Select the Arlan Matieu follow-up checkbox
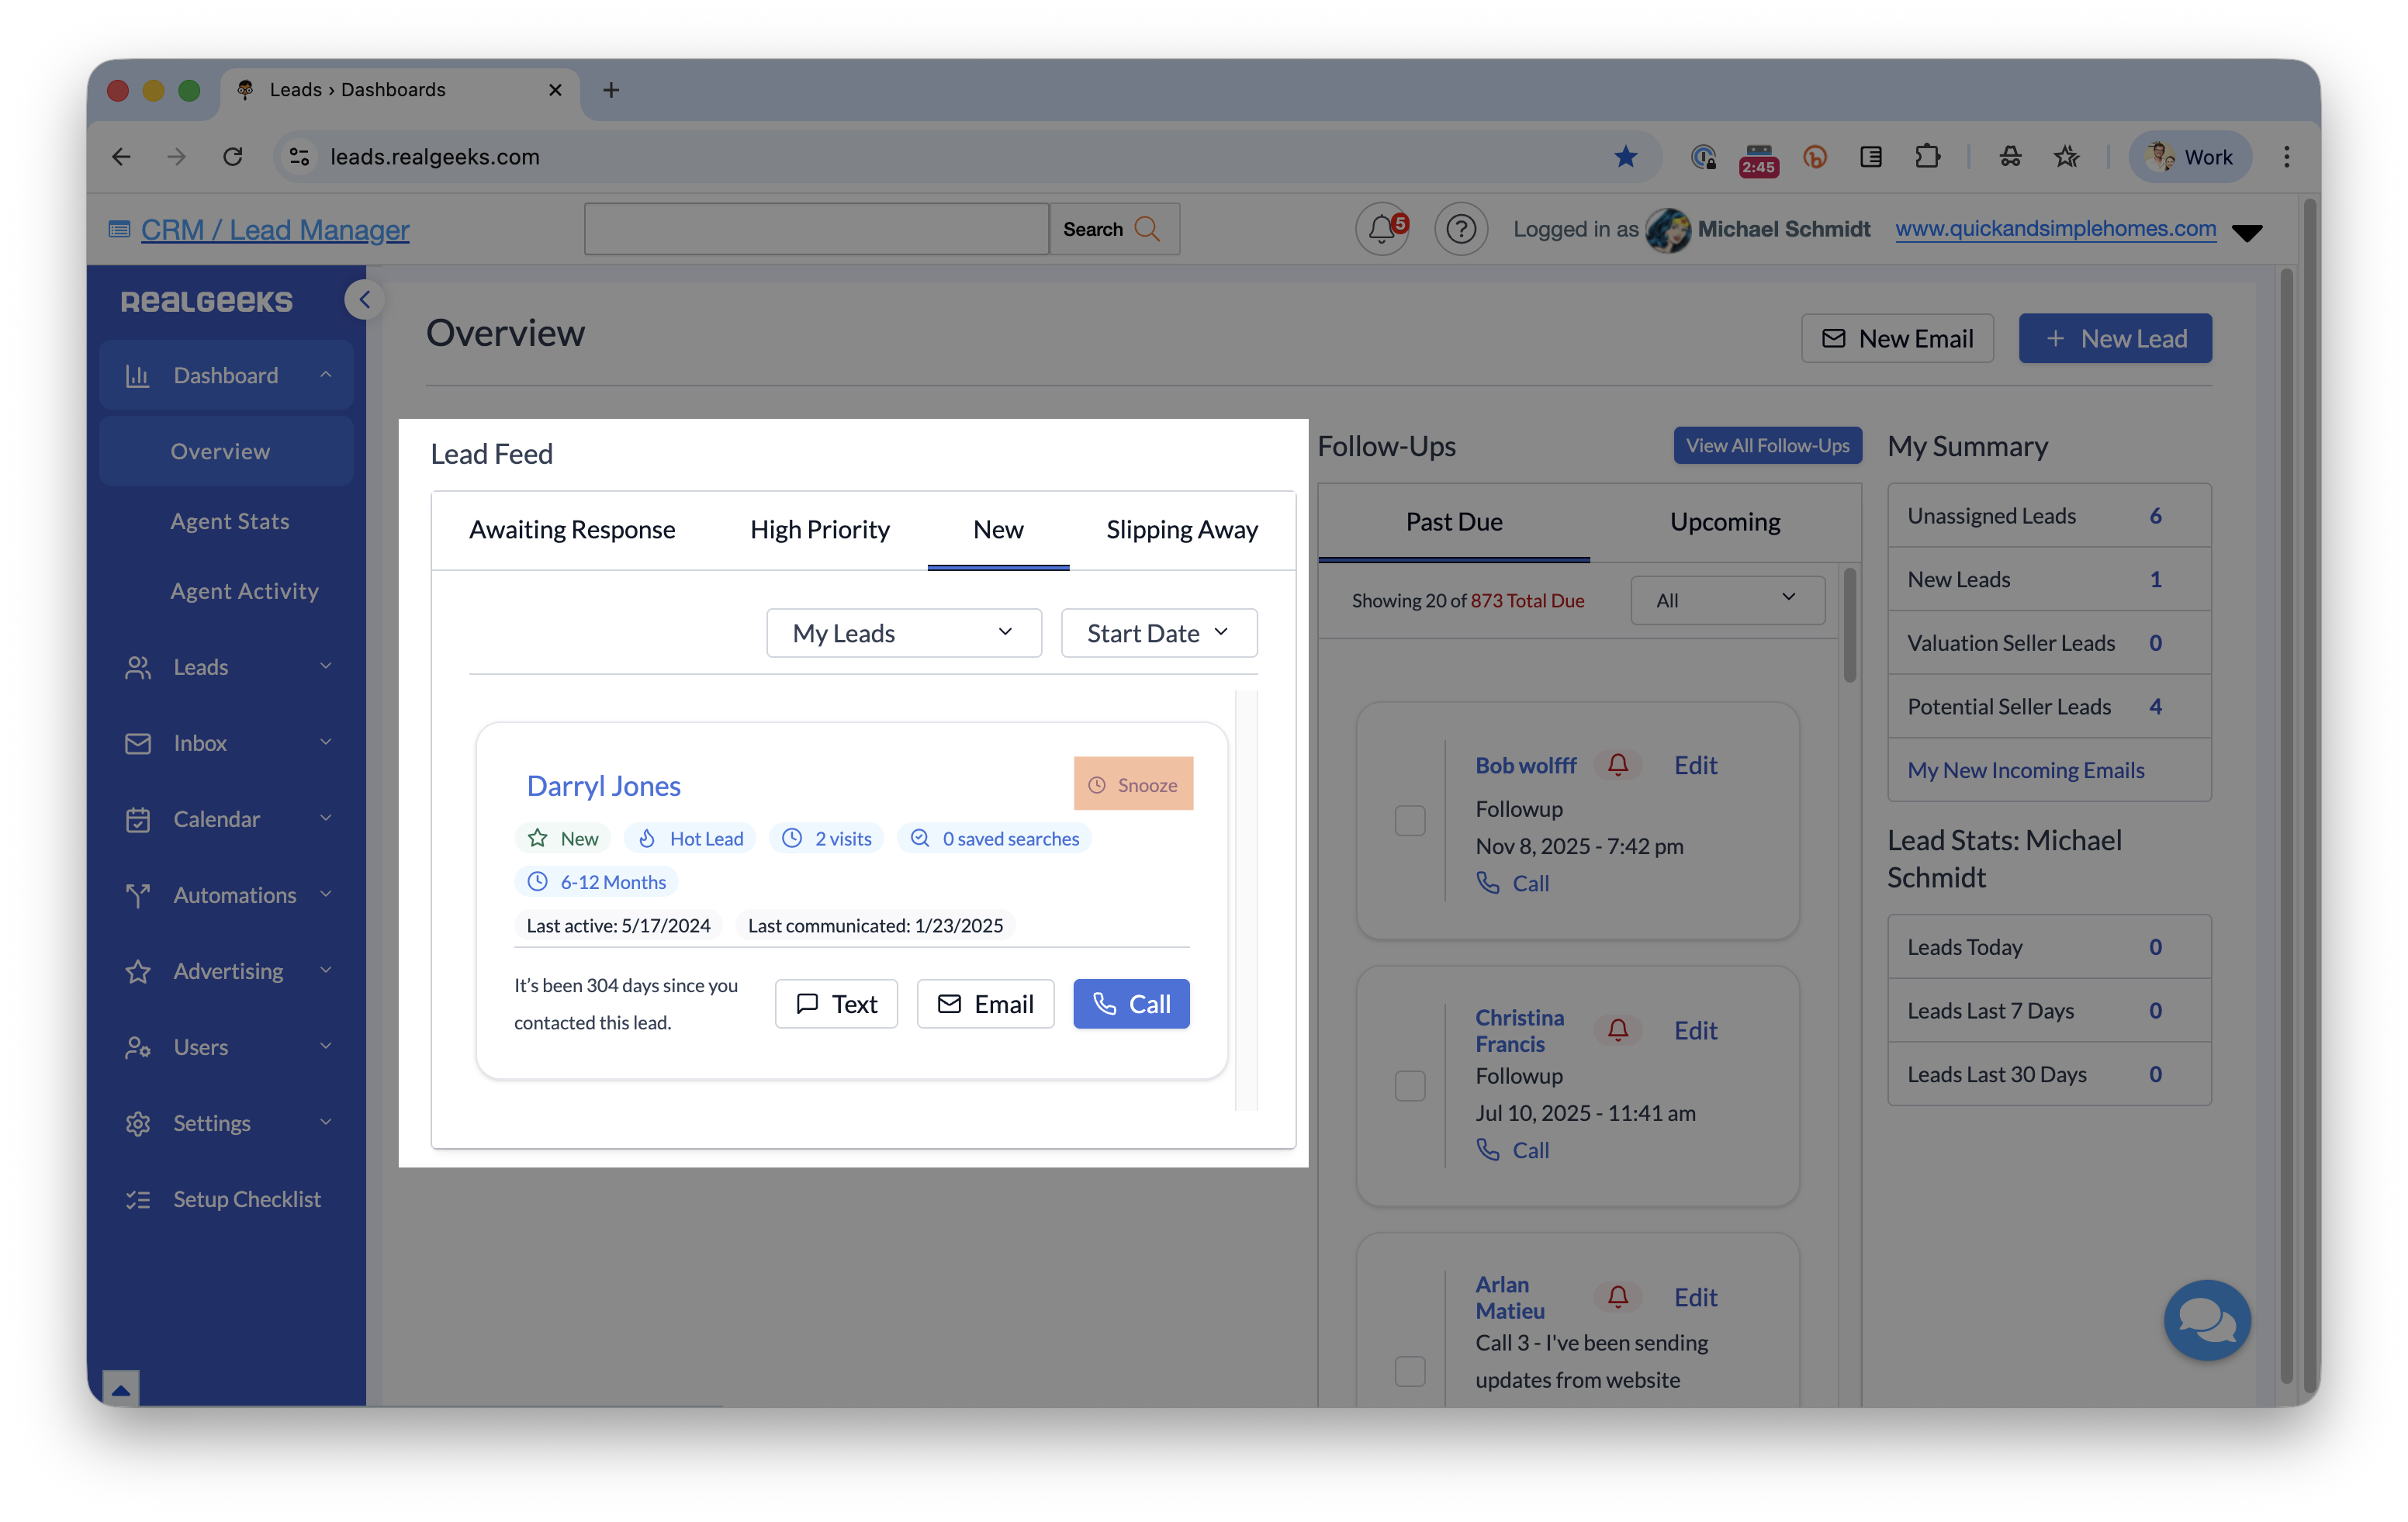This screenshot has width=2408, height=1522. tap(1409, 1371)
